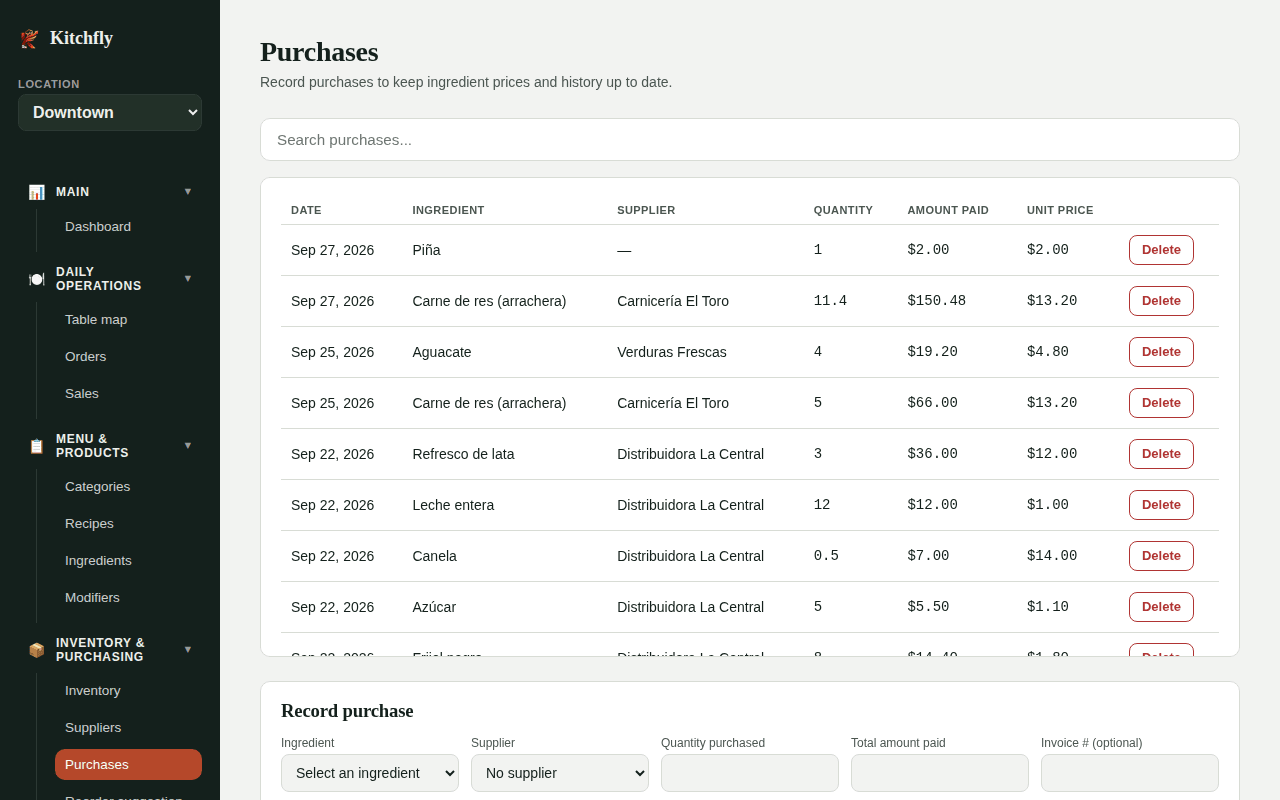Delete the Azúcar purchase

(1161, 607)
